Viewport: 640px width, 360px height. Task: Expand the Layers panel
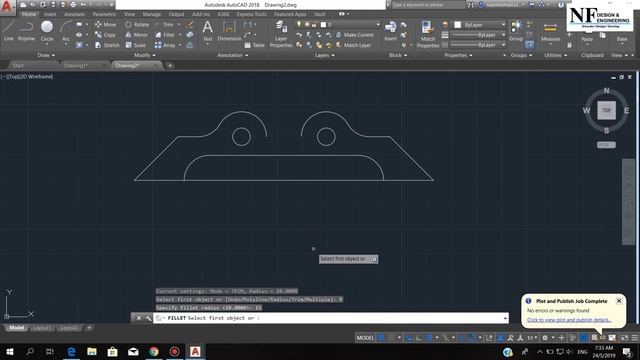click(324, 55)
